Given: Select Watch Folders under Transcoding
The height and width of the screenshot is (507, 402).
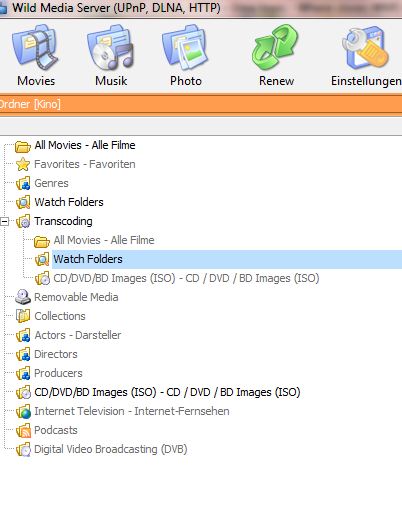Looking at the screenshot, I should 227,259.
